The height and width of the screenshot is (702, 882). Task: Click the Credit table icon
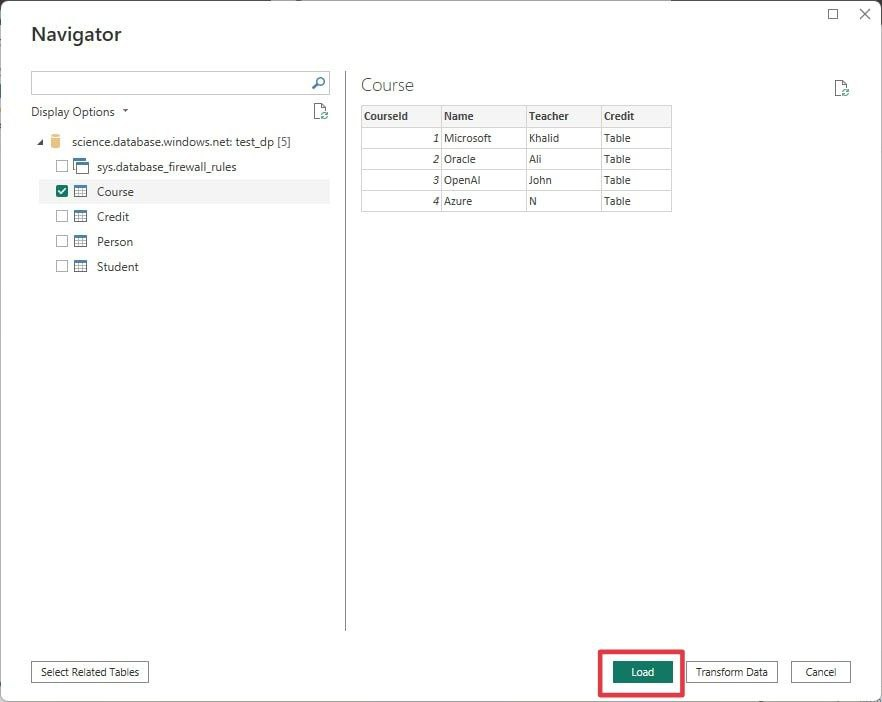coord(81,217)
